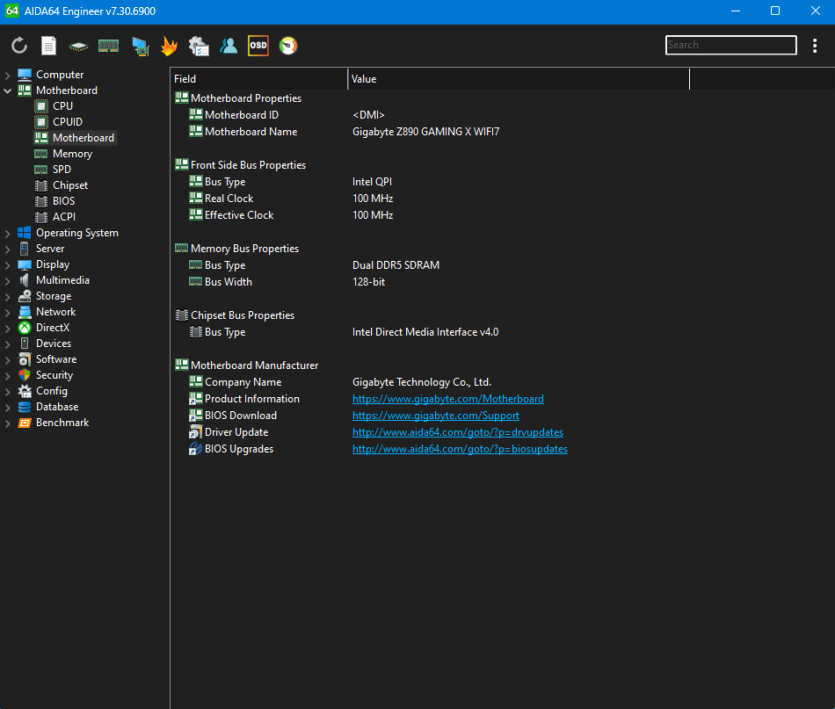This screenshot has width=835, height=709.
Task: Select the SPD tree item
Action: [62, 169]
